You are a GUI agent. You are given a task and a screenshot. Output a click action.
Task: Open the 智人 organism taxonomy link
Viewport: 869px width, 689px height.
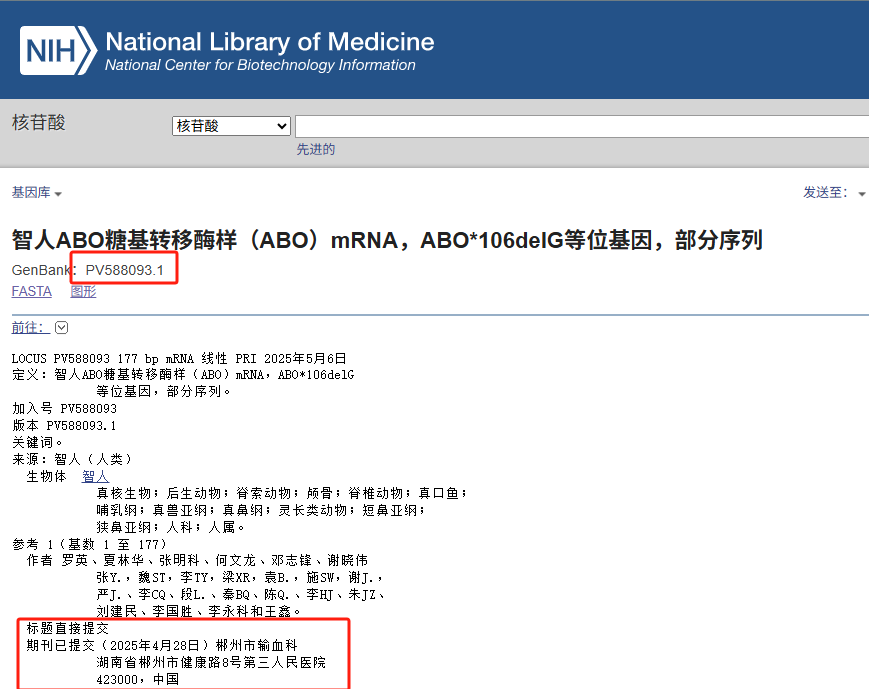click(x=95, y=477)
